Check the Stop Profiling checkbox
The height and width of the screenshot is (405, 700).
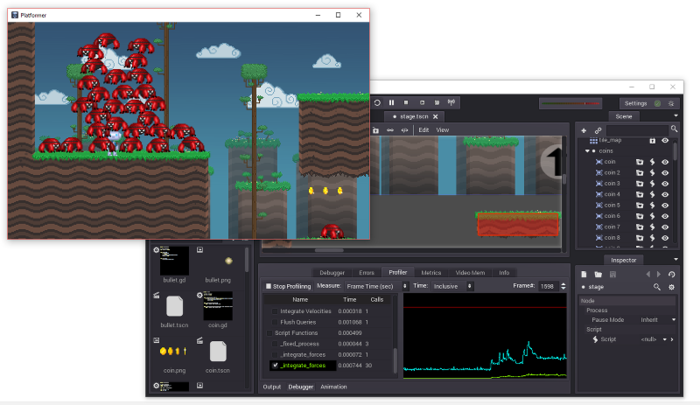point(268,286)
